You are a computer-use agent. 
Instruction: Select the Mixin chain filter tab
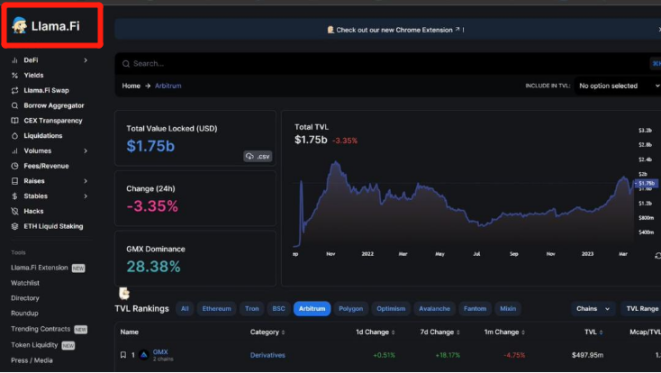point(508,309)
